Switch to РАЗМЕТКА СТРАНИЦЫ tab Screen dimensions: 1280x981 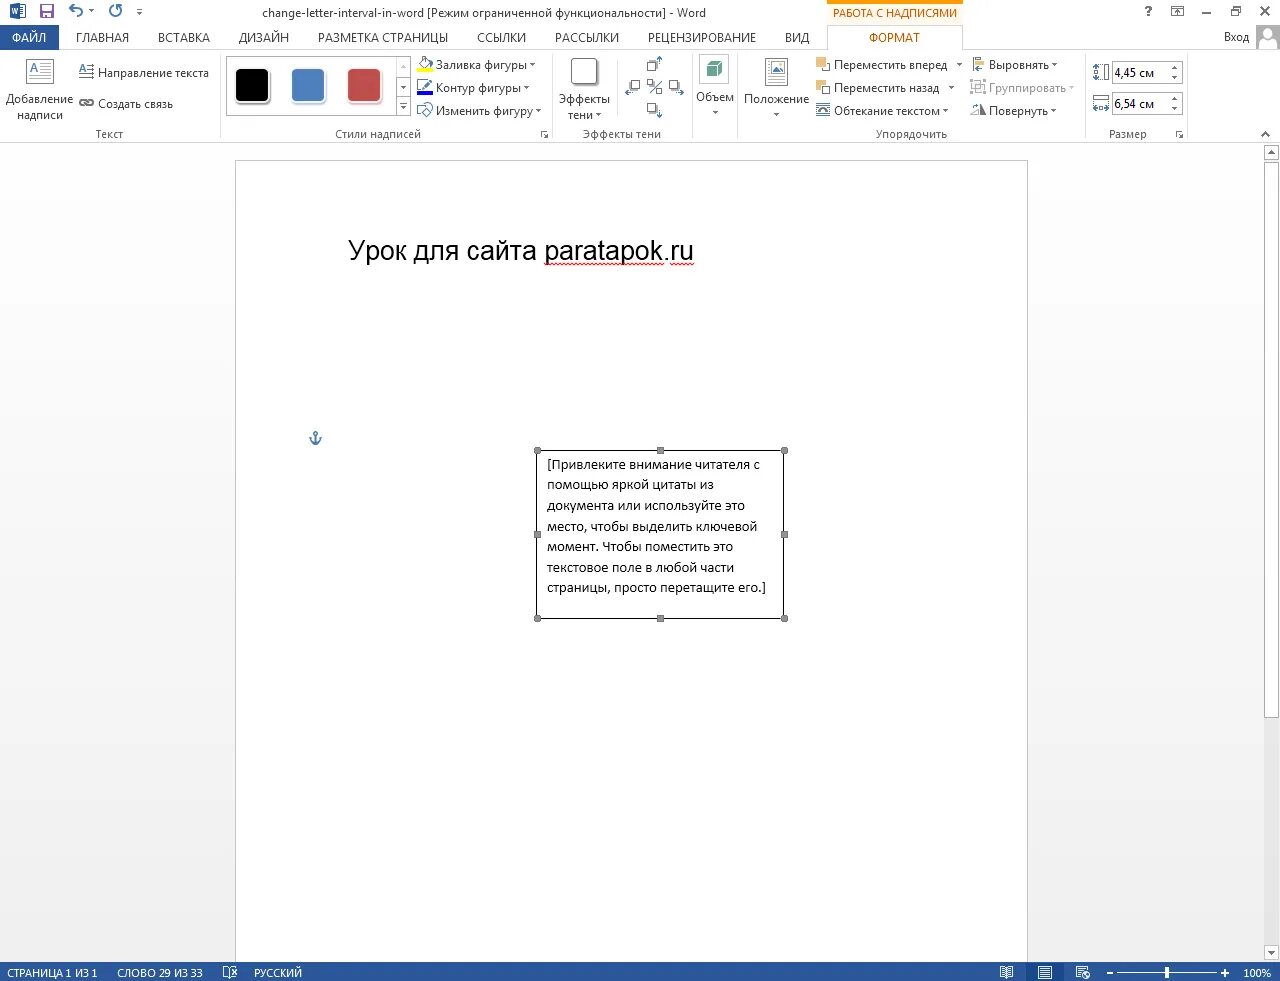(383, 37)
